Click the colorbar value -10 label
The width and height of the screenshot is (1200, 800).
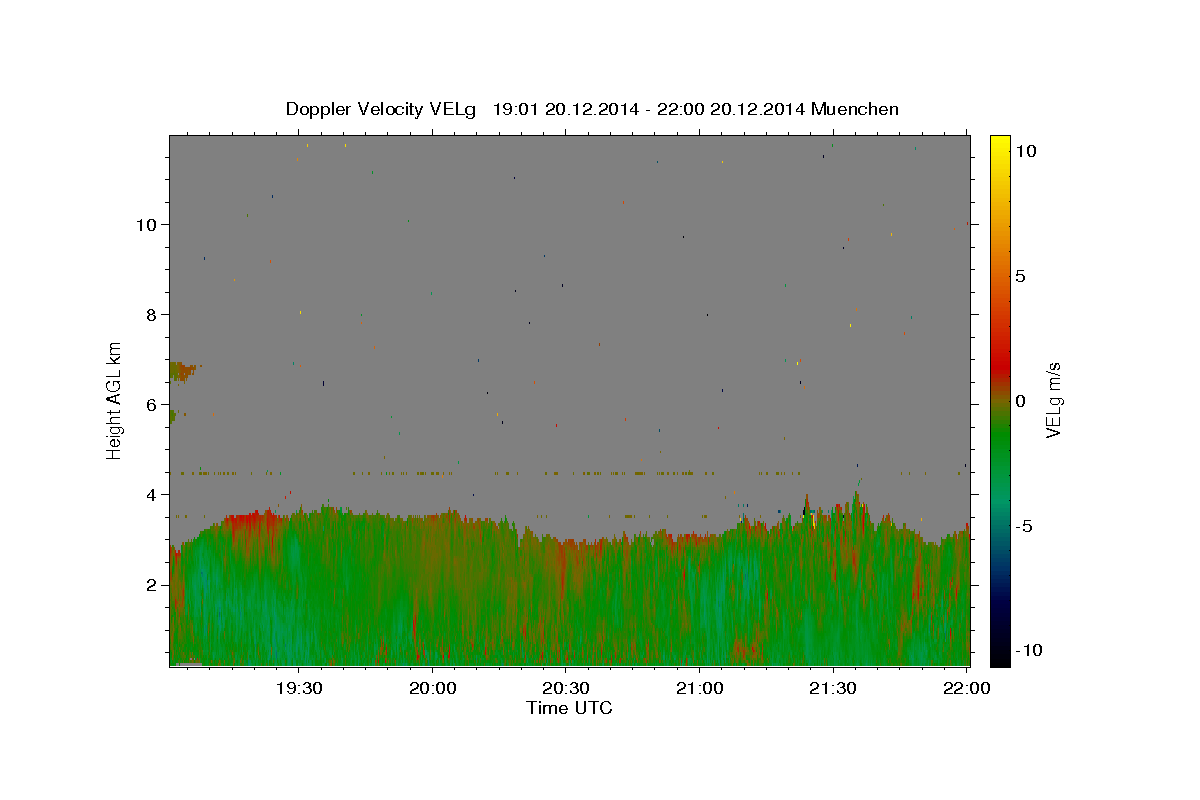pos(1027,651)
